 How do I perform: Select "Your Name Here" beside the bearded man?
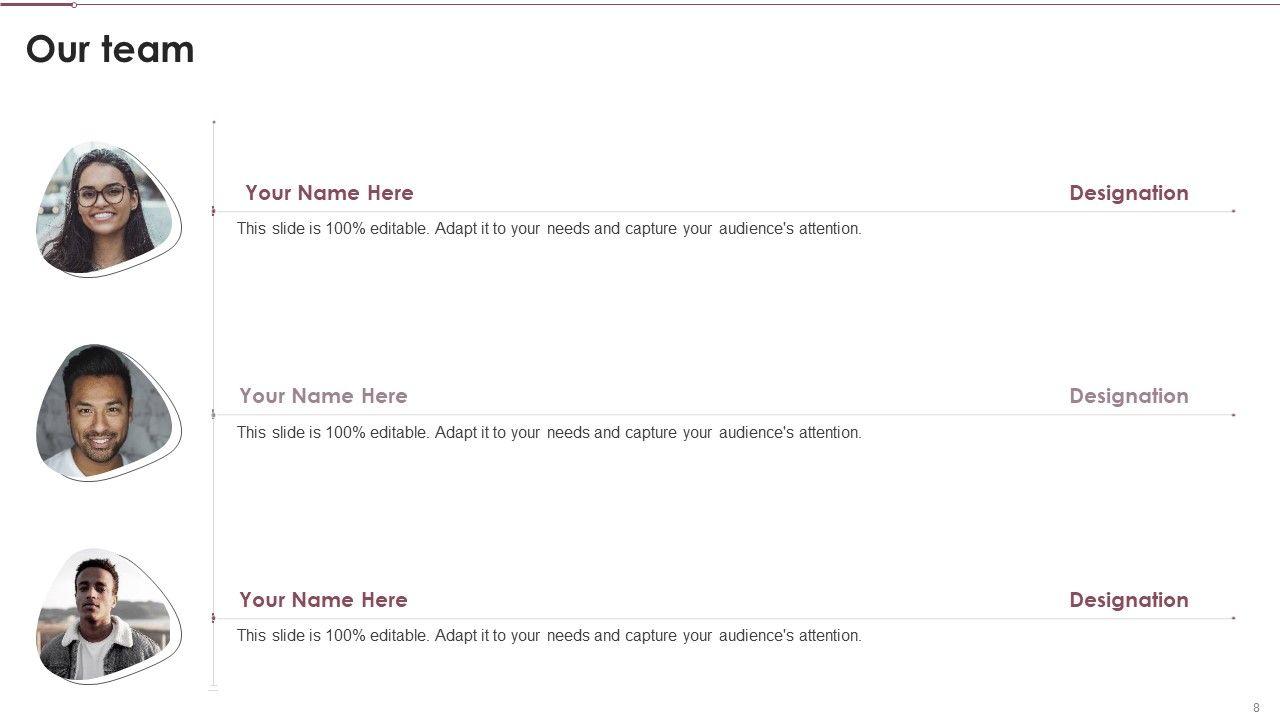click(323, 396)
